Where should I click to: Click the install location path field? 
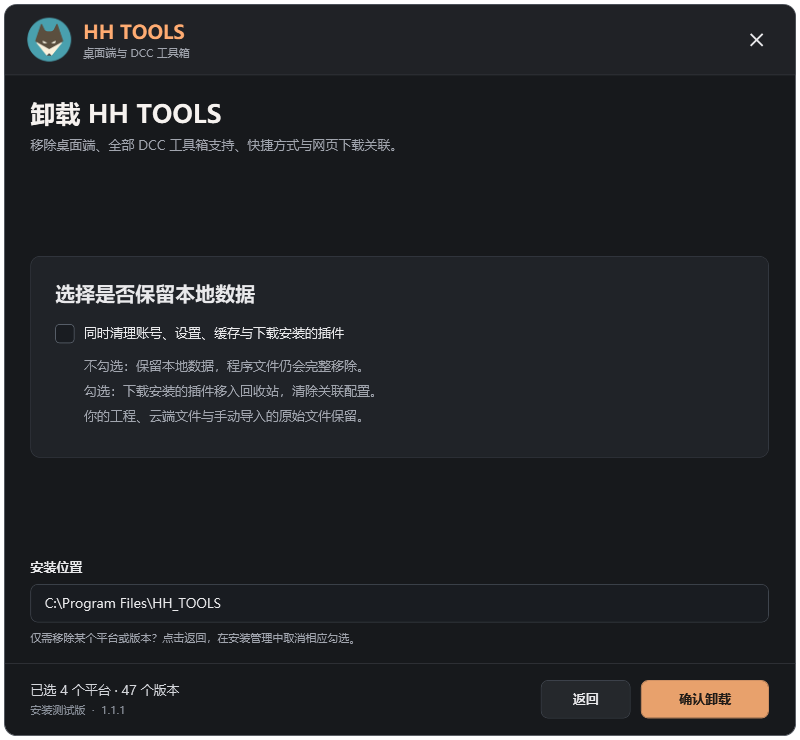399,603
